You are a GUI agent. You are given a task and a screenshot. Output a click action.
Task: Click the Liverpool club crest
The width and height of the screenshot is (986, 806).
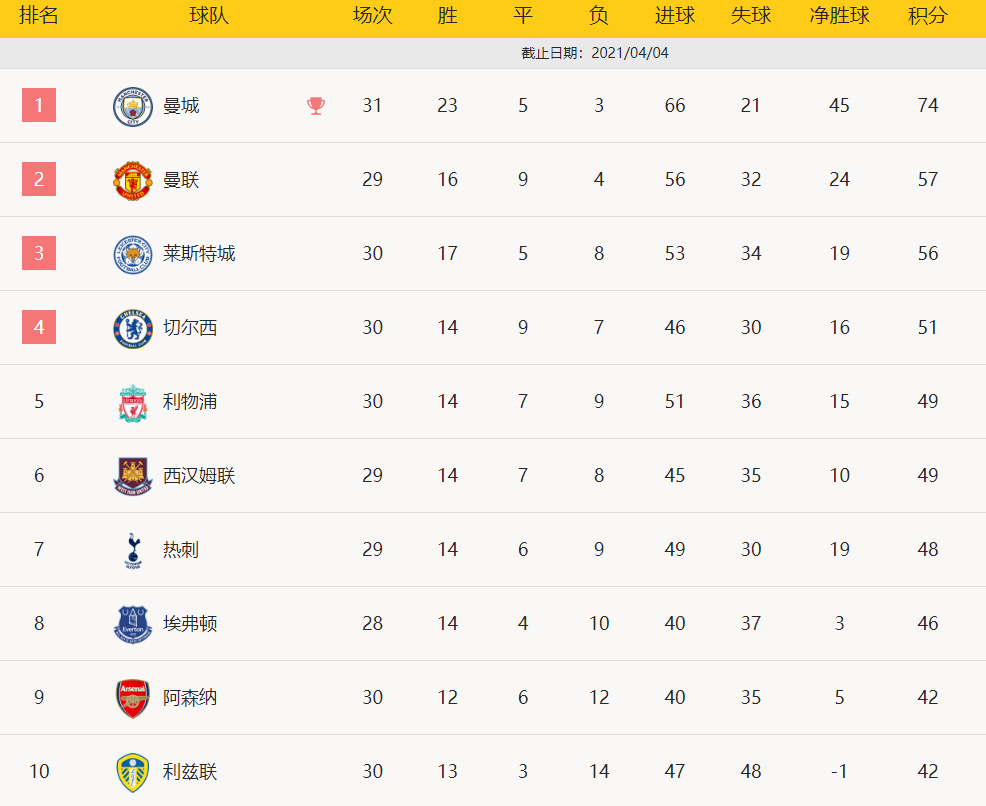[132, 402]
